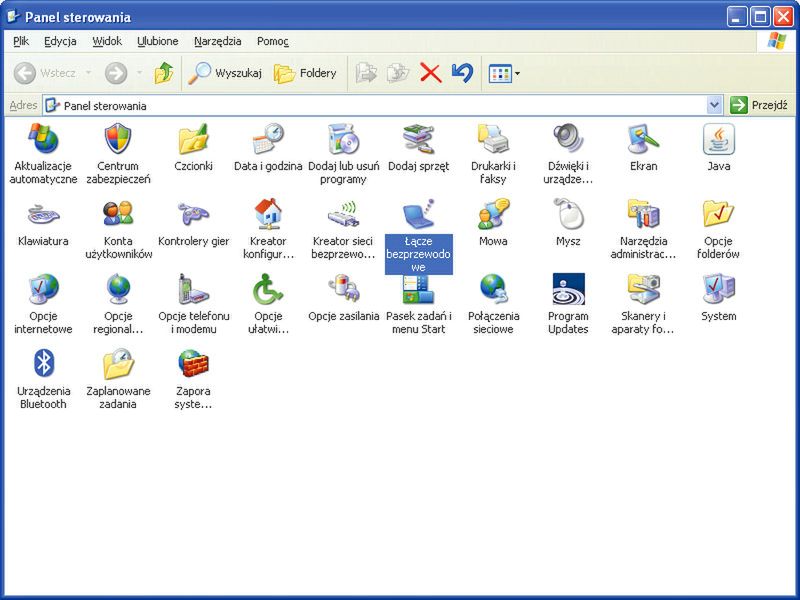800x600 pixels.
Task: Expand the address bar dropdown arrow
Action: 714,105
